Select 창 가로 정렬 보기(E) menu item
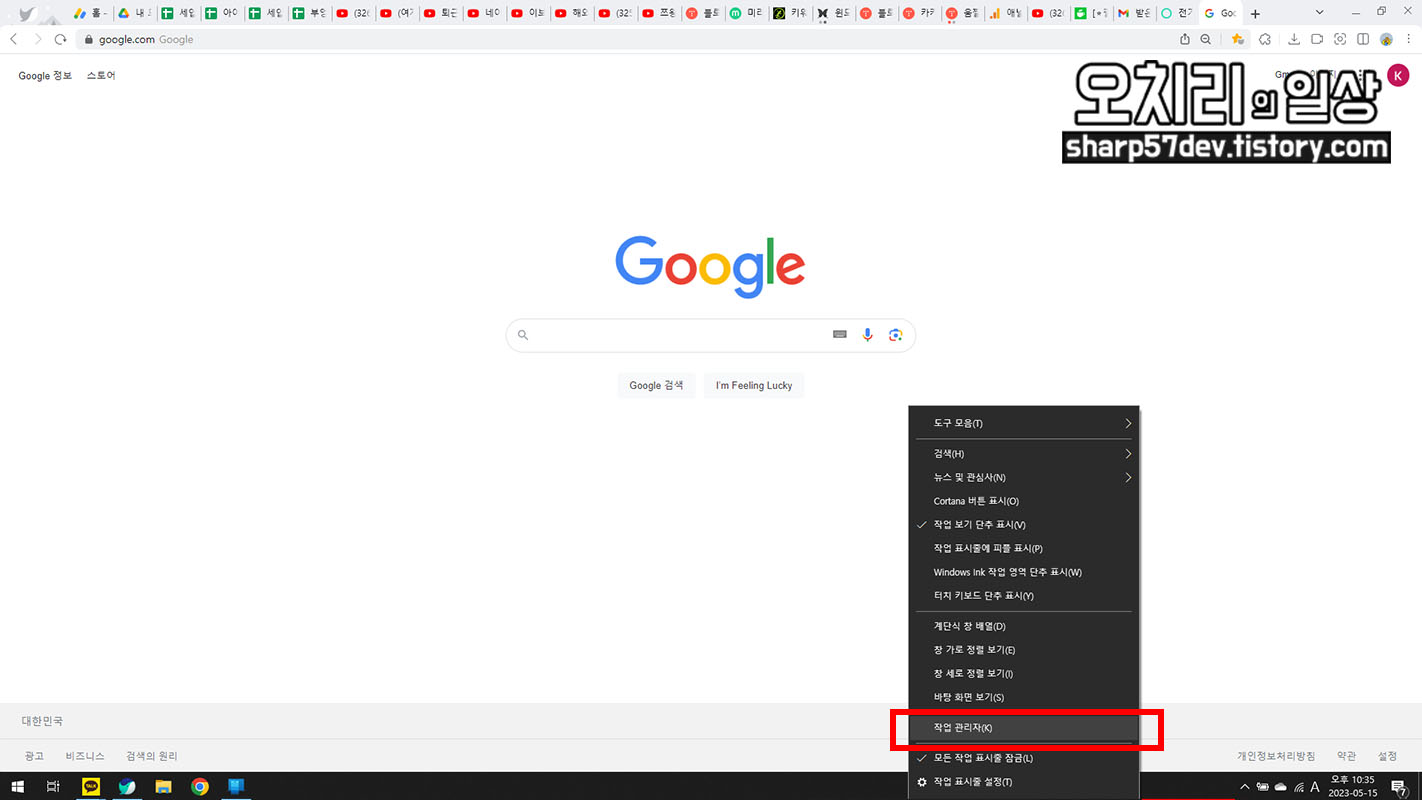Image resolution: width=1422 pixels, height=800 pixels. pyautogui.click(x=1024, y=650)
